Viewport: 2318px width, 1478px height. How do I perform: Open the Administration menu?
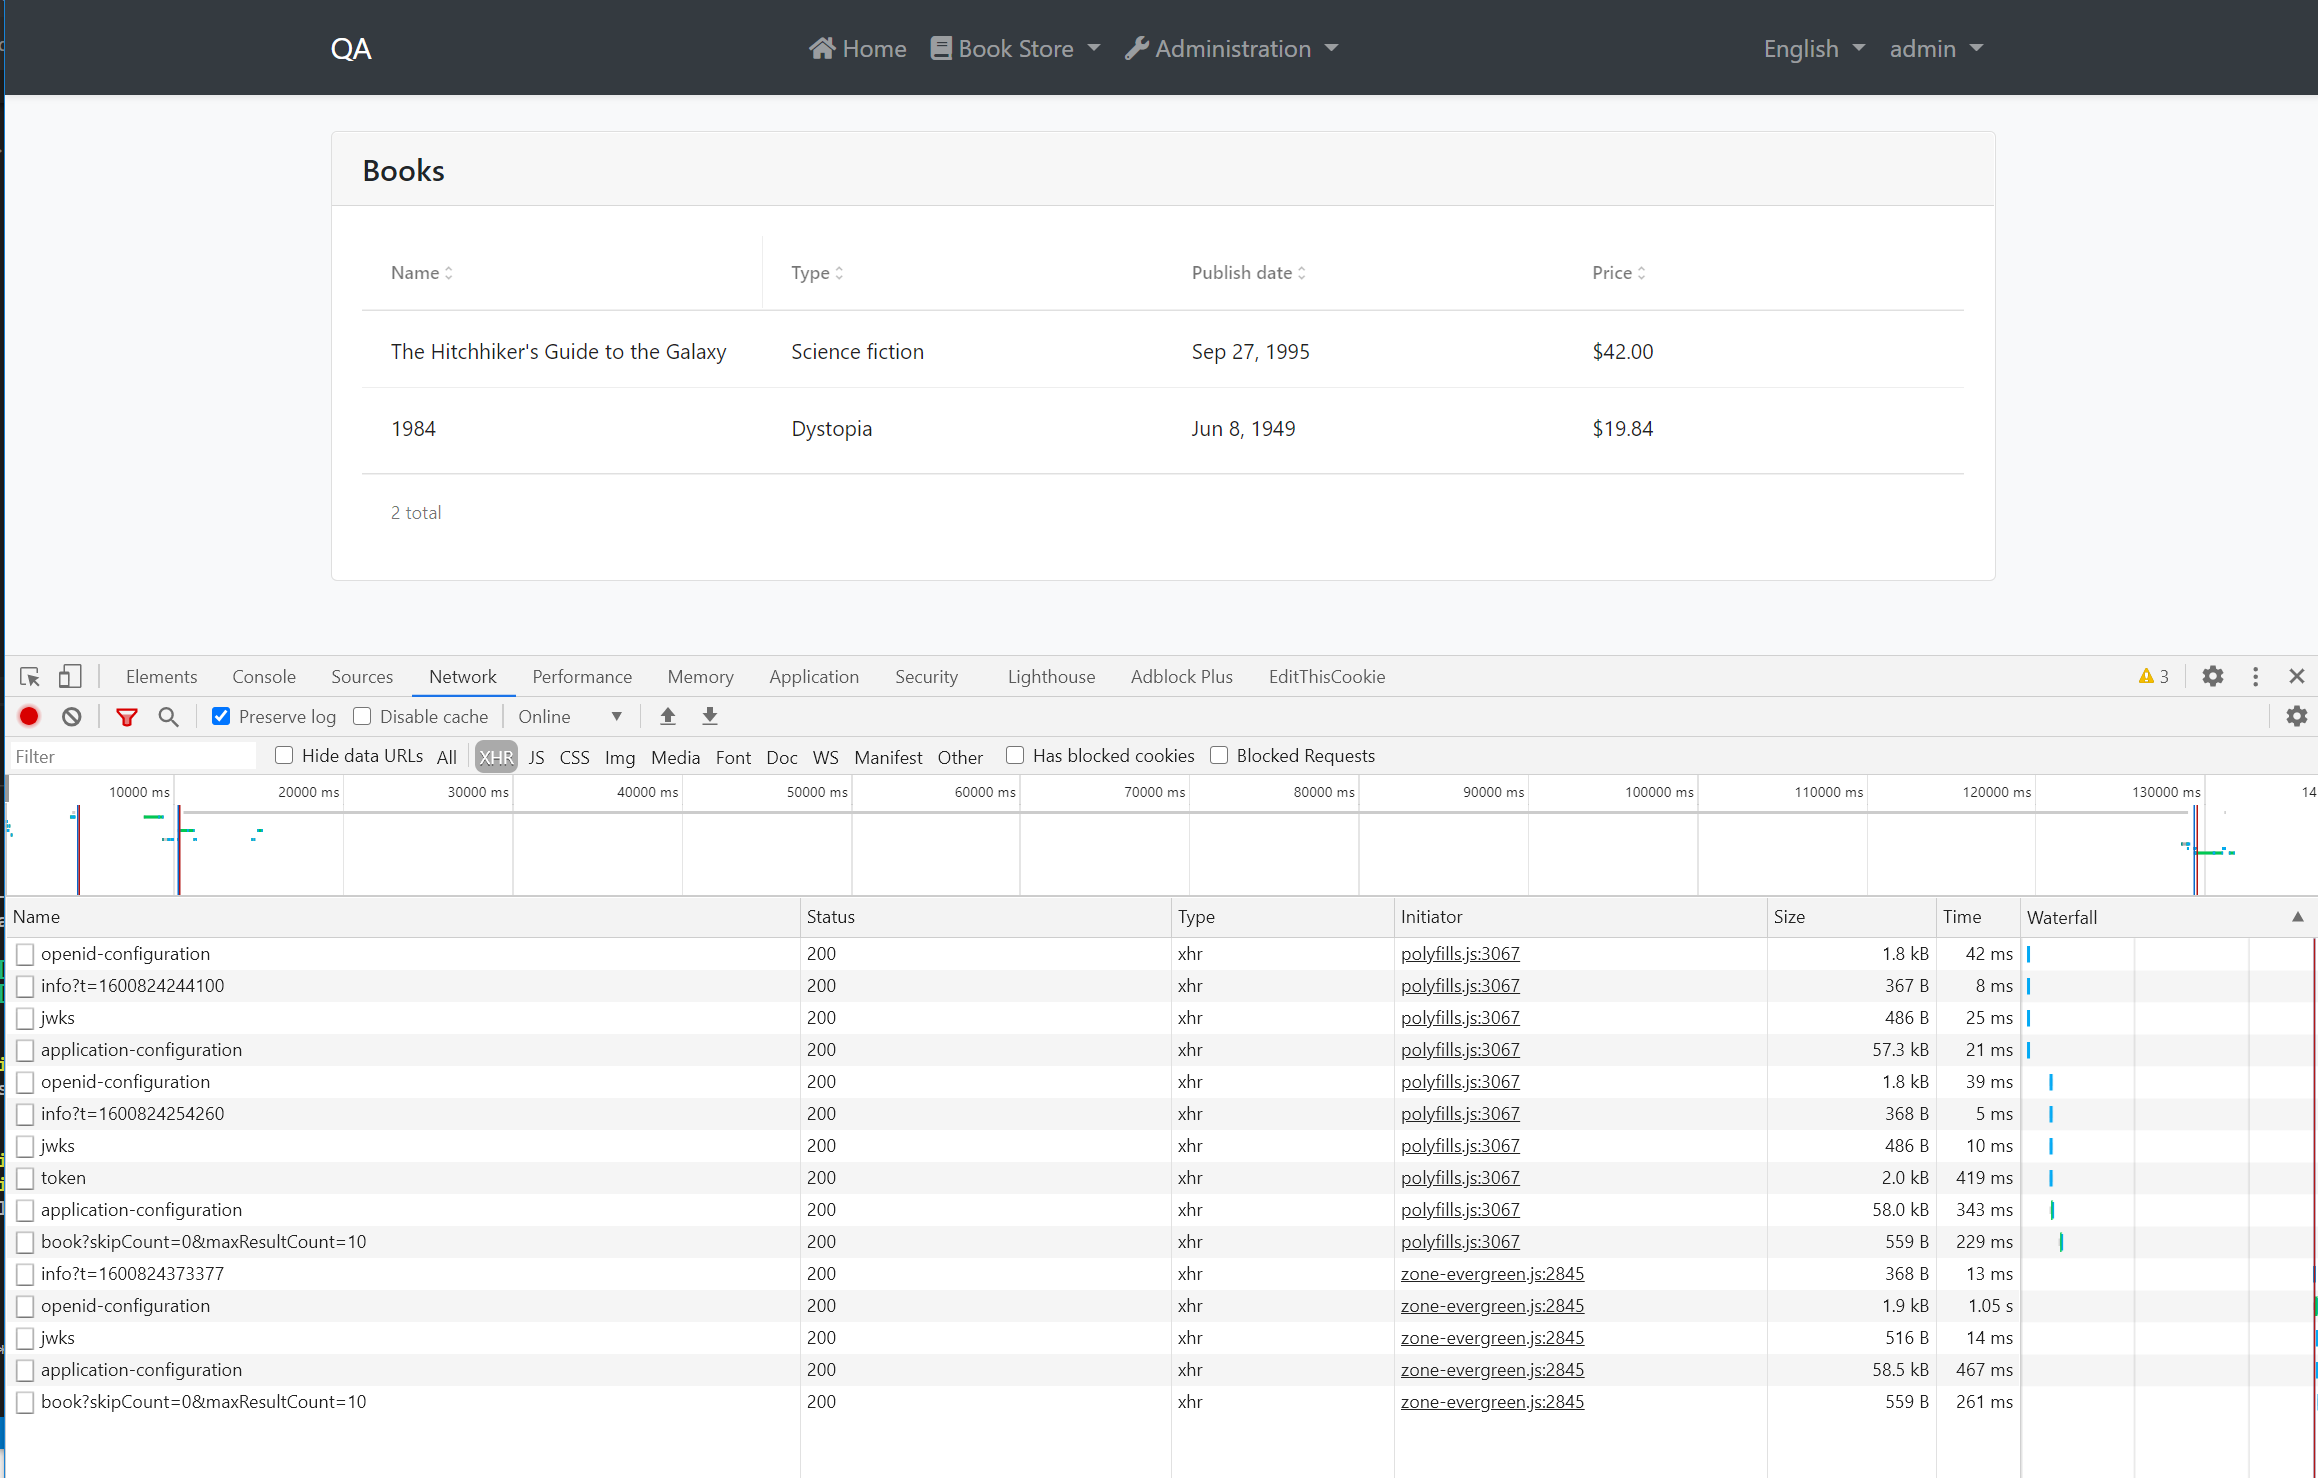1231,48
